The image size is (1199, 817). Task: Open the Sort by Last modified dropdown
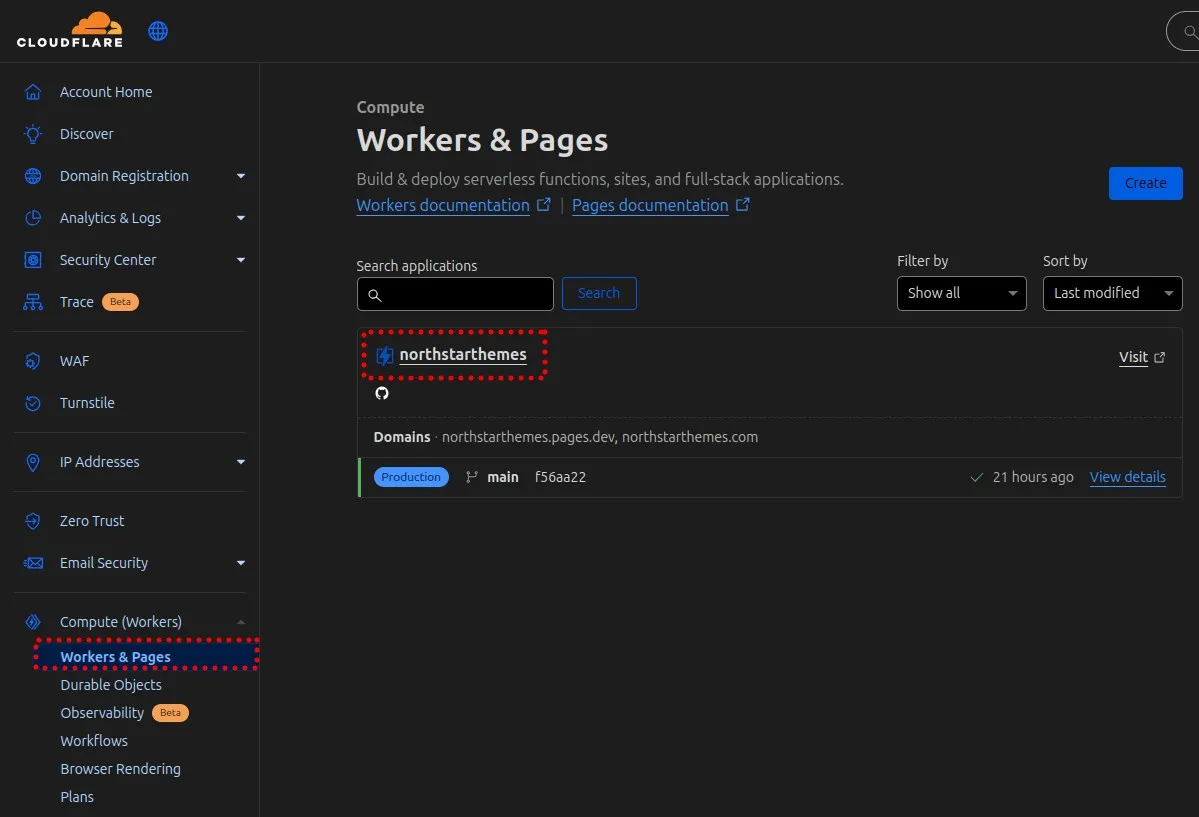click(x=1112, y=293)
